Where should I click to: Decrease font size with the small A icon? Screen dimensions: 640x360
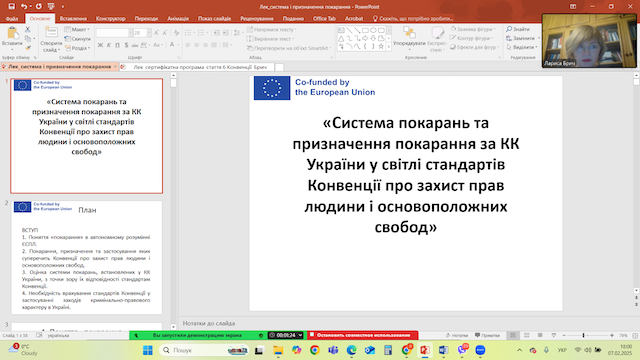tap(164, 33)
